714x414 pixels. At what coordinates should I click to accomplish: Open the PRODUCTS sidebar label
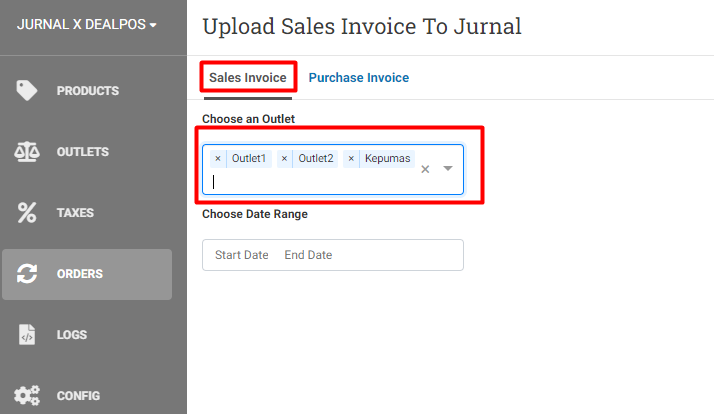(x=88, y=91)
